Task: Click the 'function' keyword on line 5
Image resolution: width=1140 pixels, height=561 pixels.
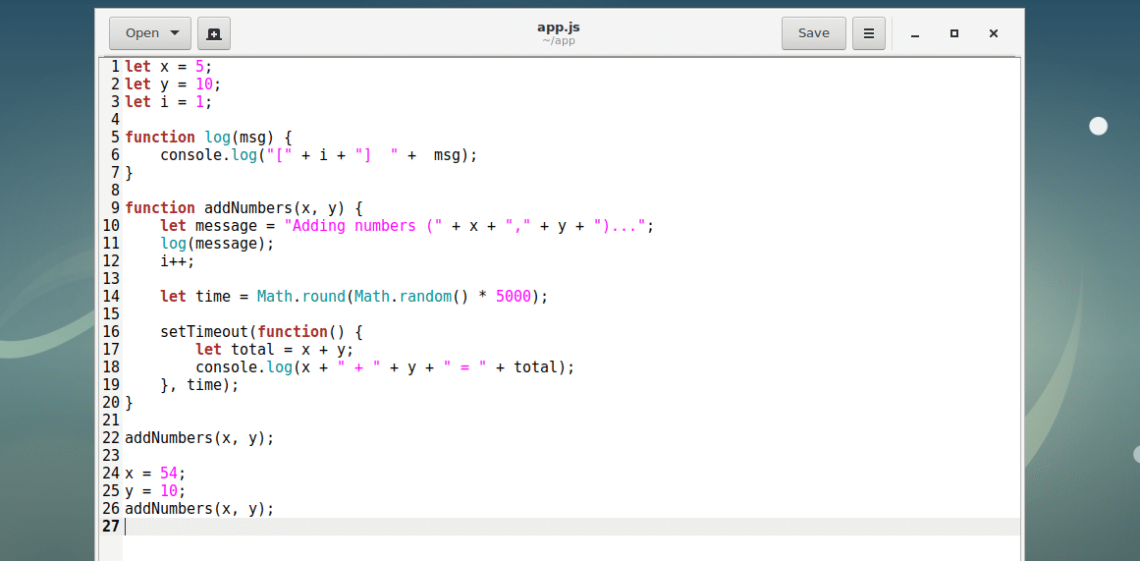Action: 160,137
